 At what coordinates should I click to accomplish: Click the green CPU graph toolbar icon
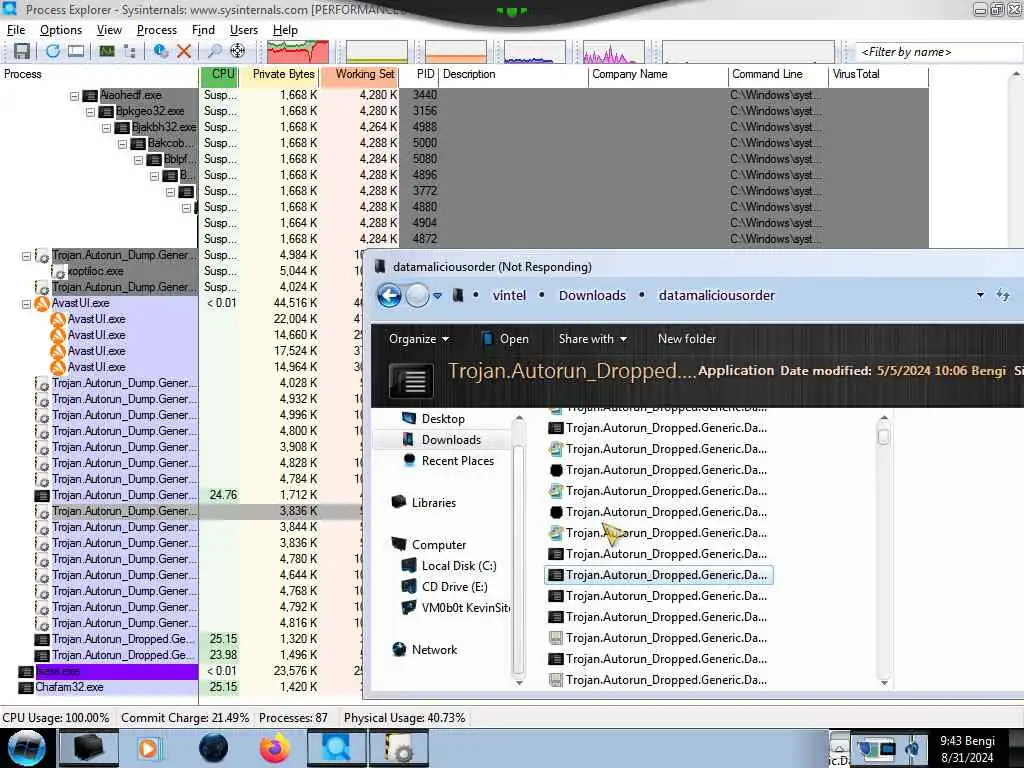pyautogui.click(x=106, y=51)
